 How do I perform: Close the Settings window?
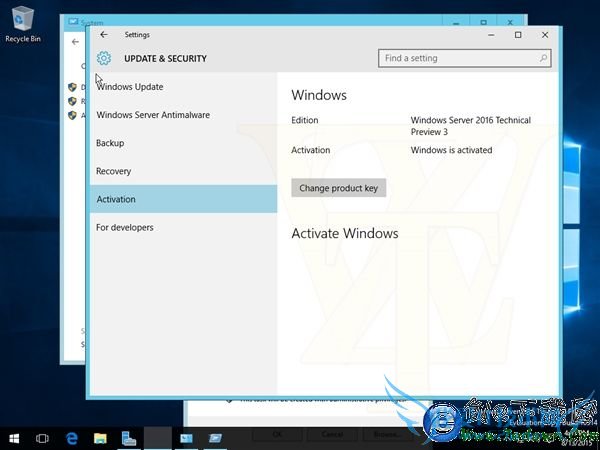pyautogui.click(x=545, y=35)
